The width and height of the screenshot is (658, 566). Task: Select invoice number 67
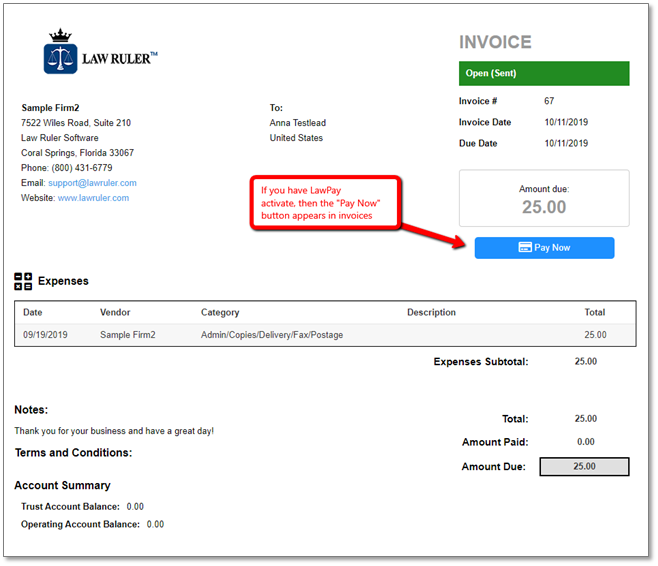(549, 101)
